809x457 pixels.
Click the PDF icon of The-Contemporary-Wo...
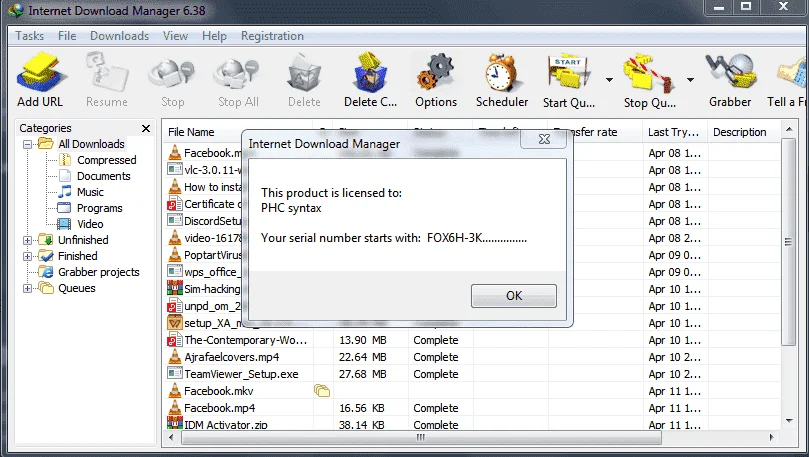(x=175, y=339)
